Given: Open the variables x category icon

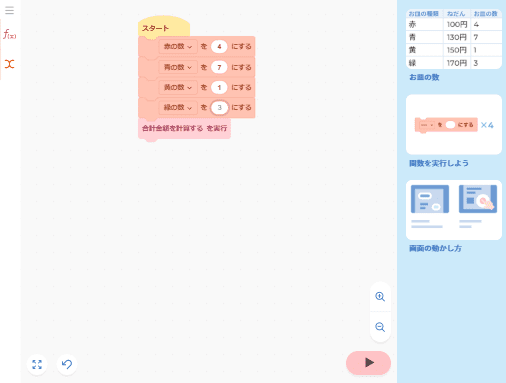Looking at the screenshot, I should click(9, 64).
